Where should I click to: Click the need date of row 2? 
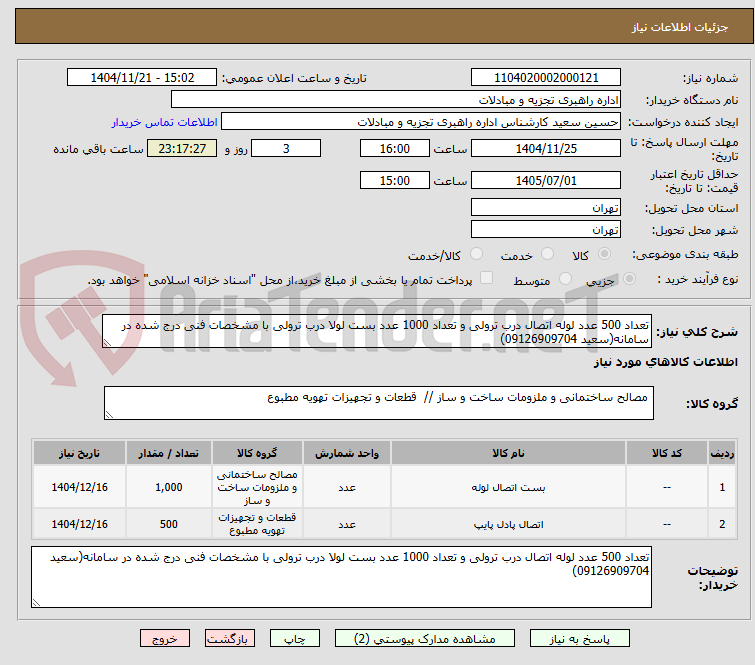tap(79, 524)
